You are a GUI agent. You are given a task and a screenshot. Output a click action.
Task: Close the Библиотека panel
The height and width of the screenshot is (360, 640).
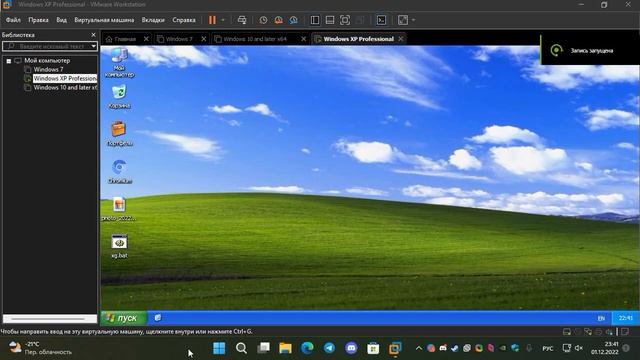coord(93,35)
